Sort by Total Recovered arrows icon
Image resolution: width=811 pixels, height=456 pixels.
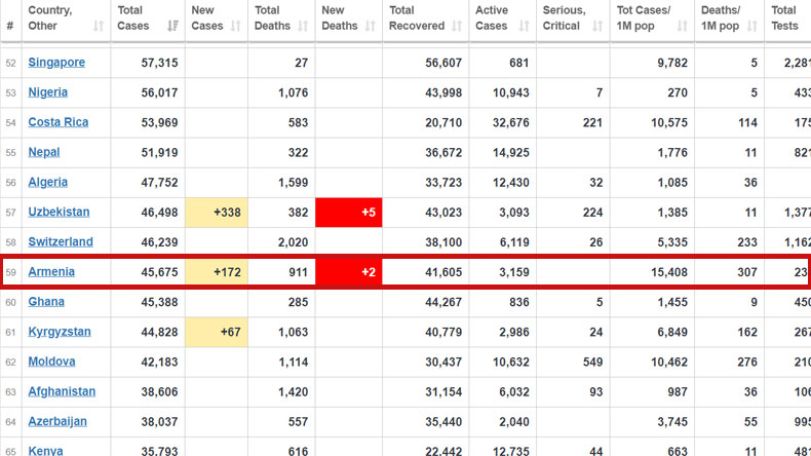pos(457,26)
